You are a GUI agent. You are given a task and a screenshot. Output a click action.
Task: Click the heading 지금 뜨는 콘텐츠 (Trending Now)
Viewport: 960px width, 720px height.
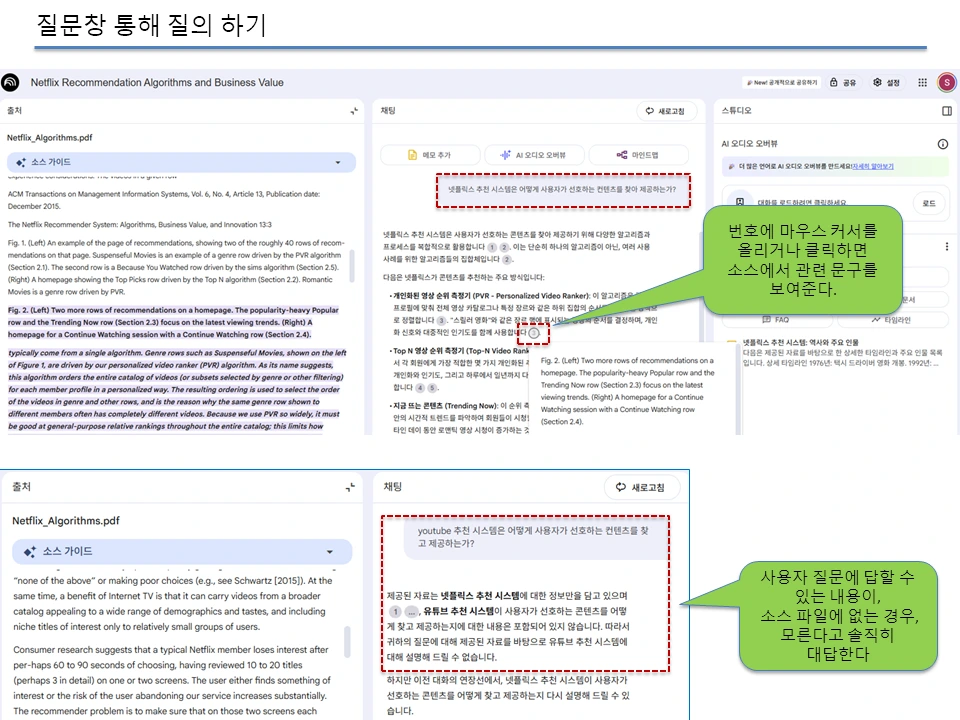[x=445, y=406]
